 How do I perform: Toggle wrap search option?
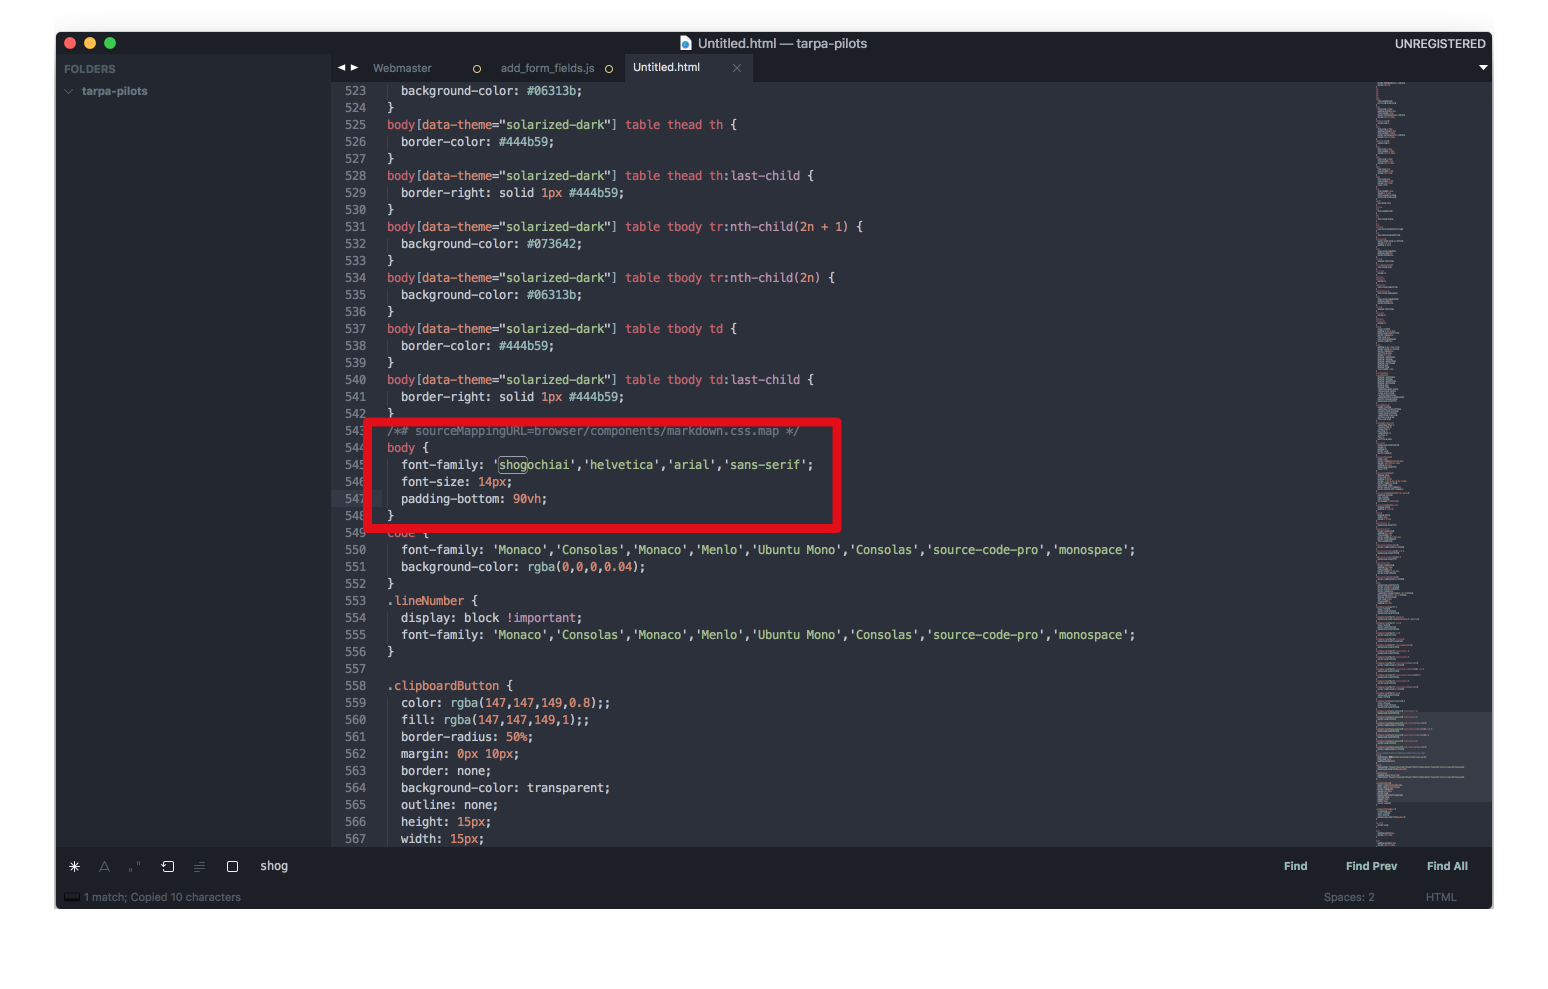(167, 866)
